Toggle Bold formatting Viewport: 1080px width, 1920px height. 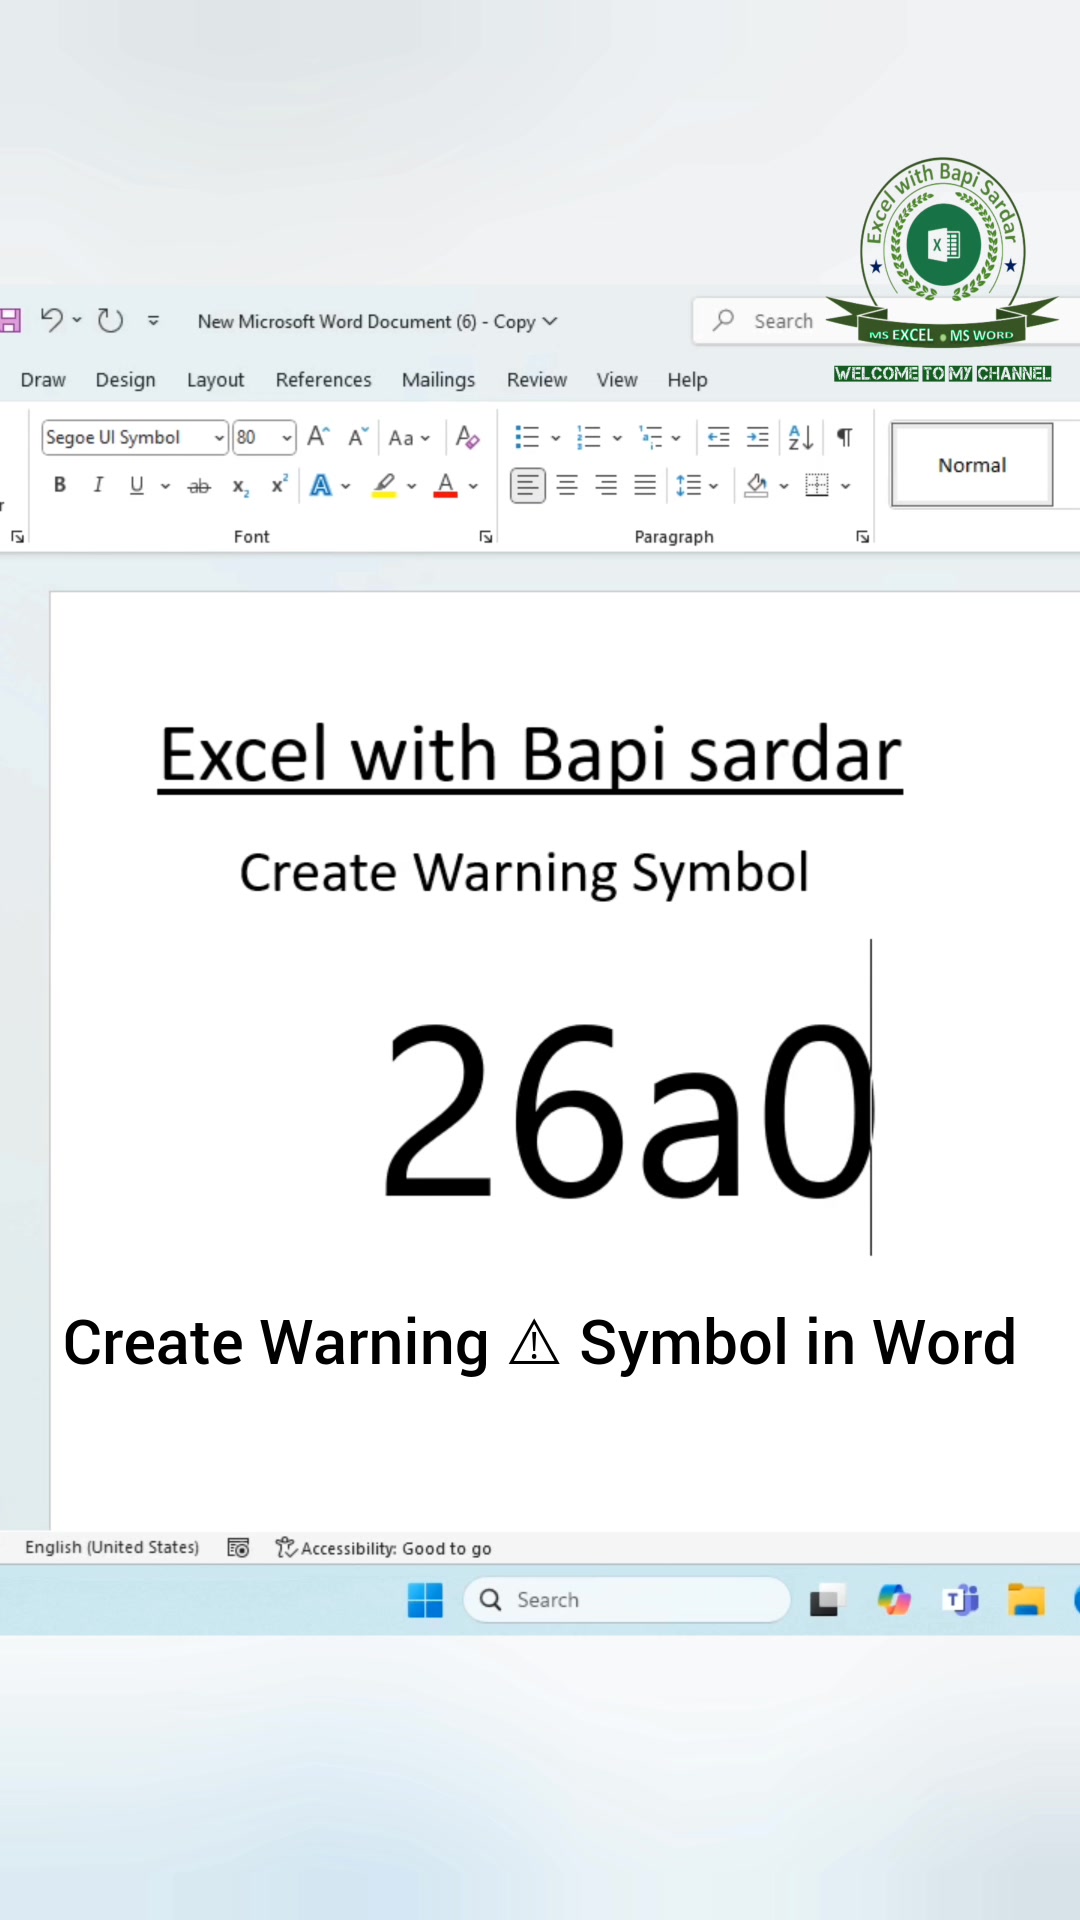60,485
